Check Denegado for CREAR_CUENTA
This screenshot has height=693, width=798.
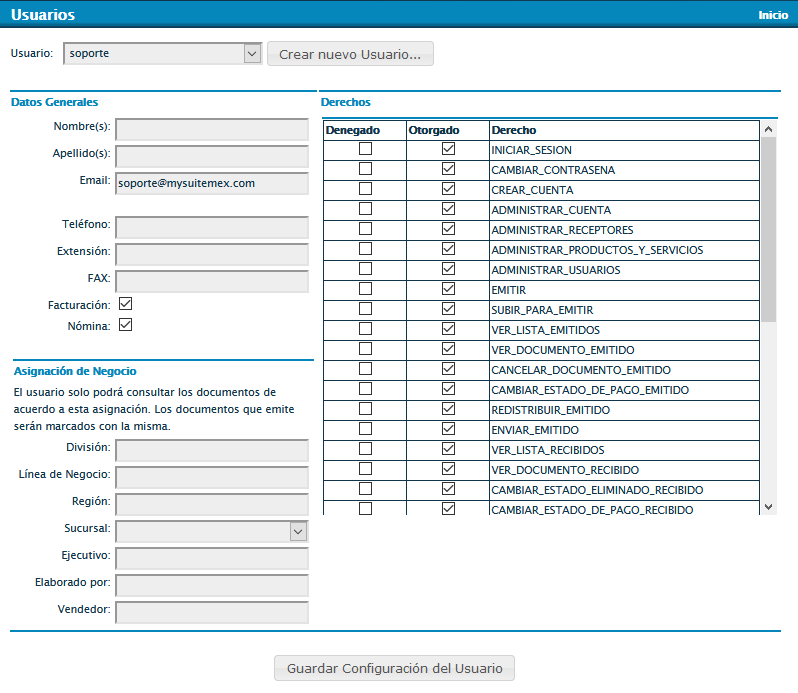[365, 189]
